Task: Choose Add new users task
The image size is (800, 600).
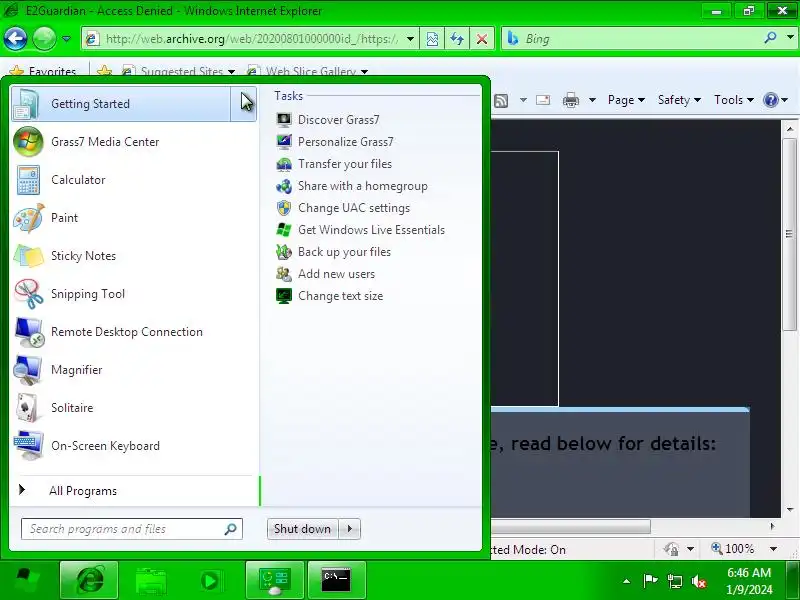Action: 326,273
